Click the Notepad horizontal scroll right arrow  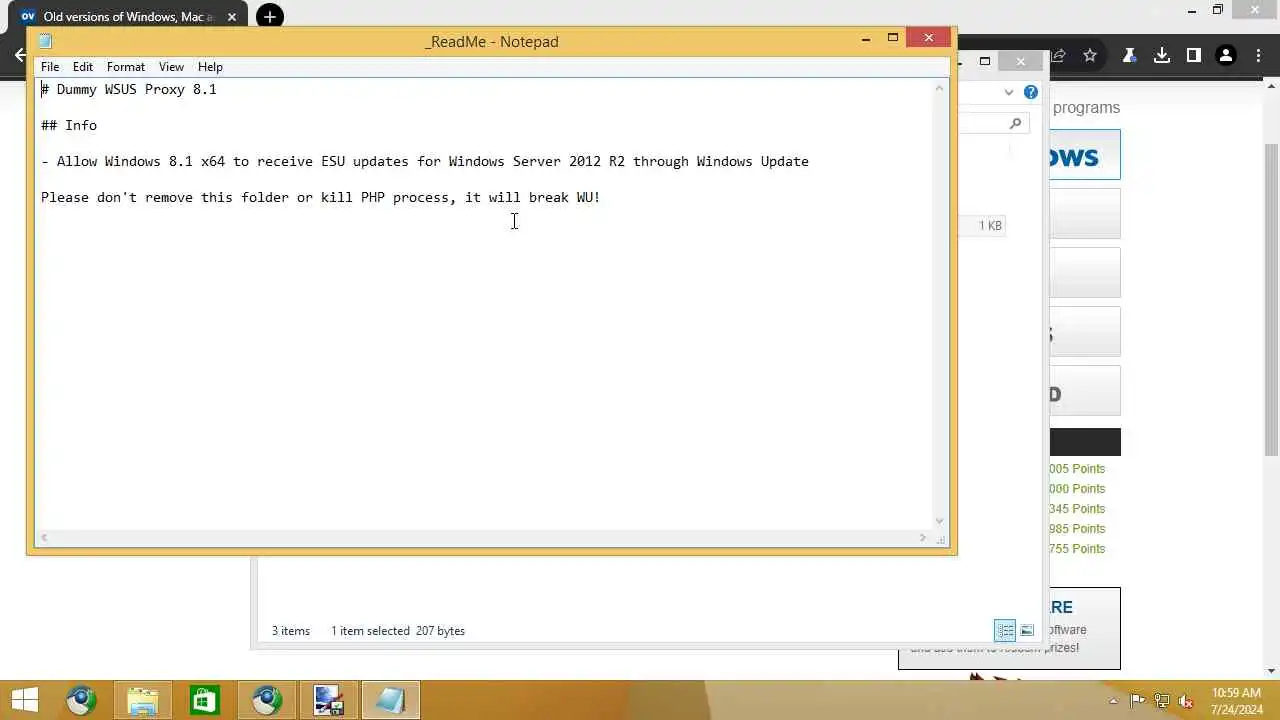pyautogui.click(x=923, y=538)
